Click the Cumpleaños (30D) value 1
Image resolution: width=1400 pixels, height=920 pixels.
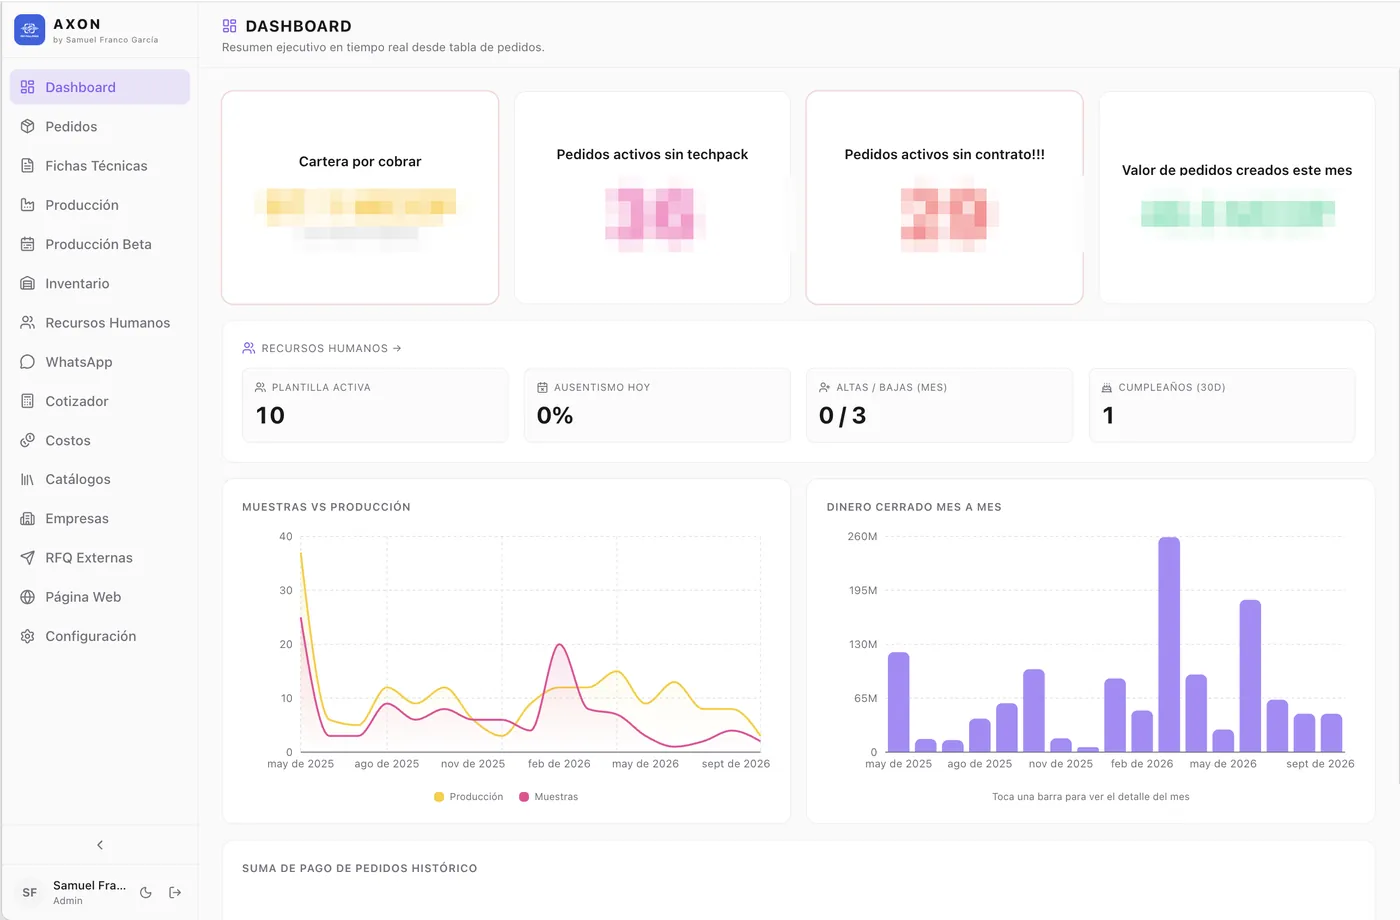coord(1108,416)
